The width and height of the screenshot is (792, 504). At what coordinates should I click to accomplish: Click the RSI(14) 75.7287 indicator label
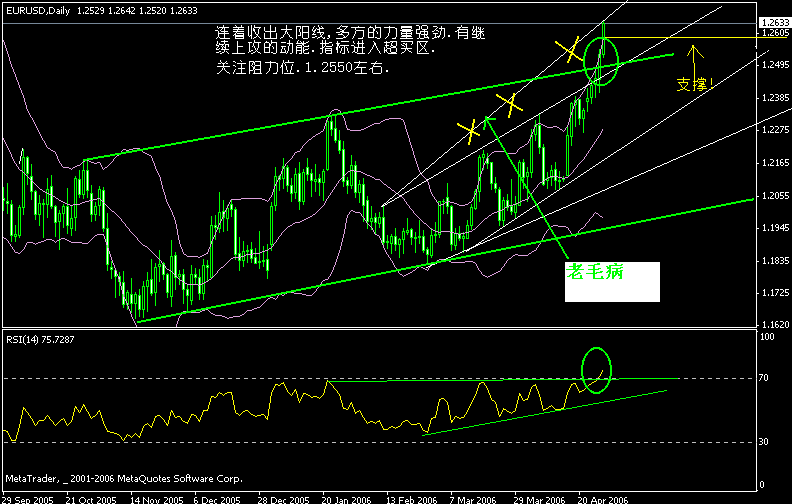pyautogui.click(x=40, y=340)
